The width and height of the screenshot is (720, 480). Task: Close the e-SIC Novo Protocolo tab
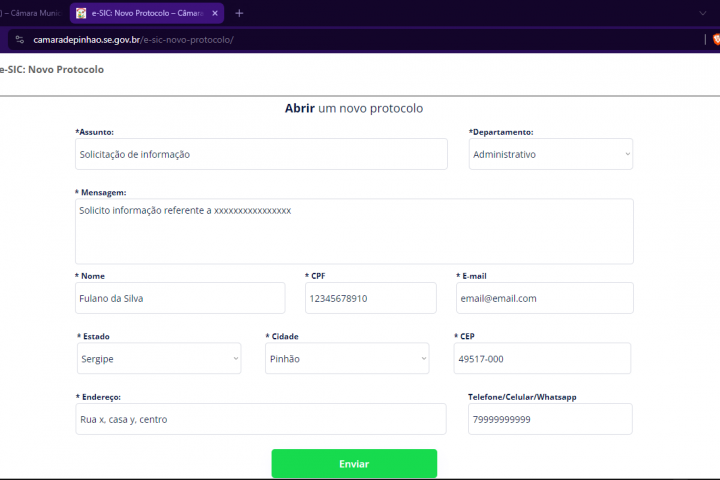(x=215, y=13)
